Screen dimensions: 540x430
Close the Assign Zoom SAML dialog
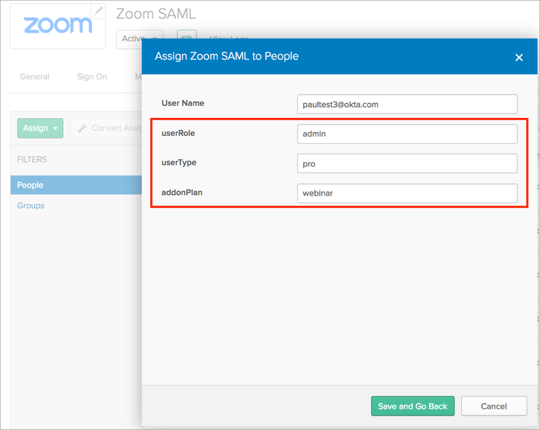pyautogui.click(x=519, y=57)
